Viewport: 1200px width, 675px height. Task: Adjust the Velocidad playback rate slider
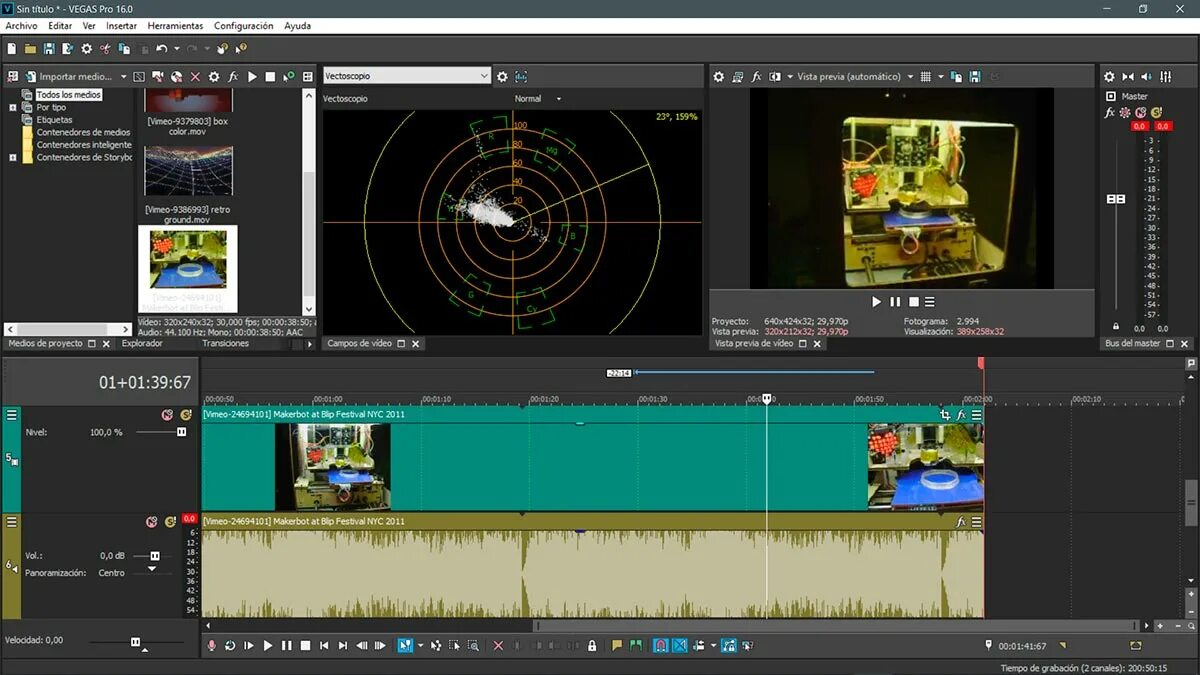(135, 642)
